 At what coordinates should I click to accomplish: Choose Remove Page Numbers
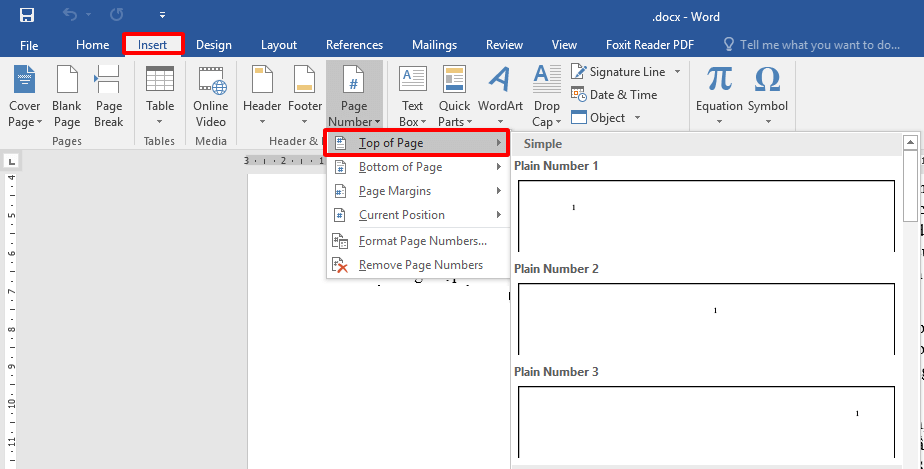[418, 265]
